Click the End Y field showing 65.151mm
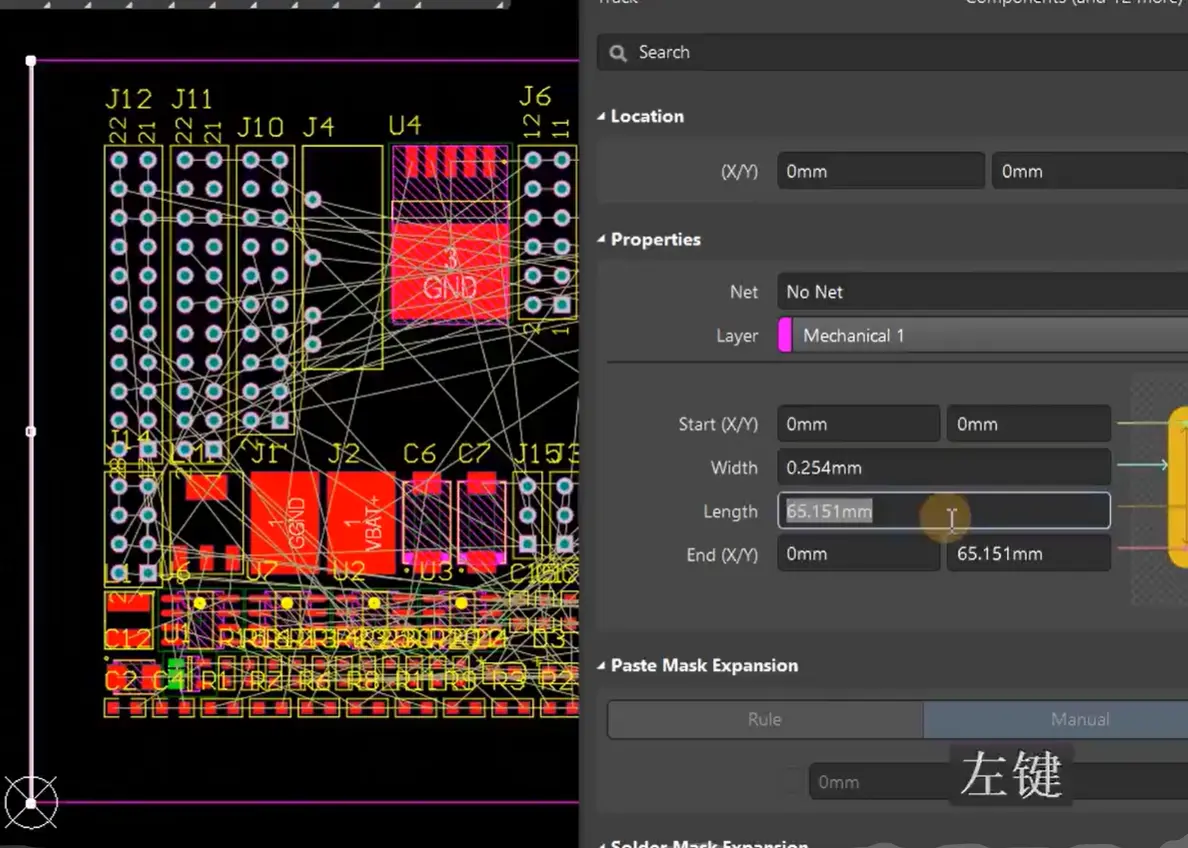This screenshot has width=1188, height=848. tap(1029, 554)
